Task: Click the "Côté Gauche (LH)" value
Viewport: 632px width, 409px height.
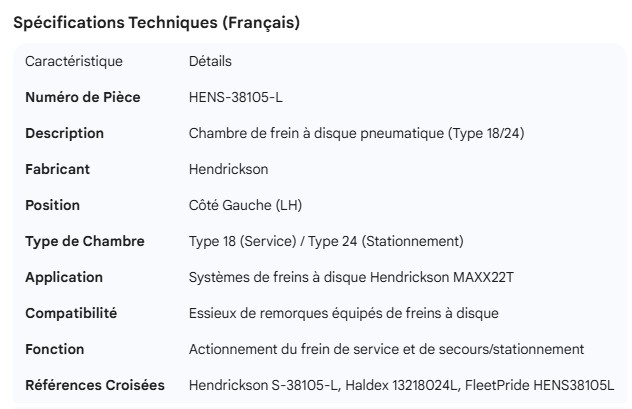Action: tap(245, 205)
